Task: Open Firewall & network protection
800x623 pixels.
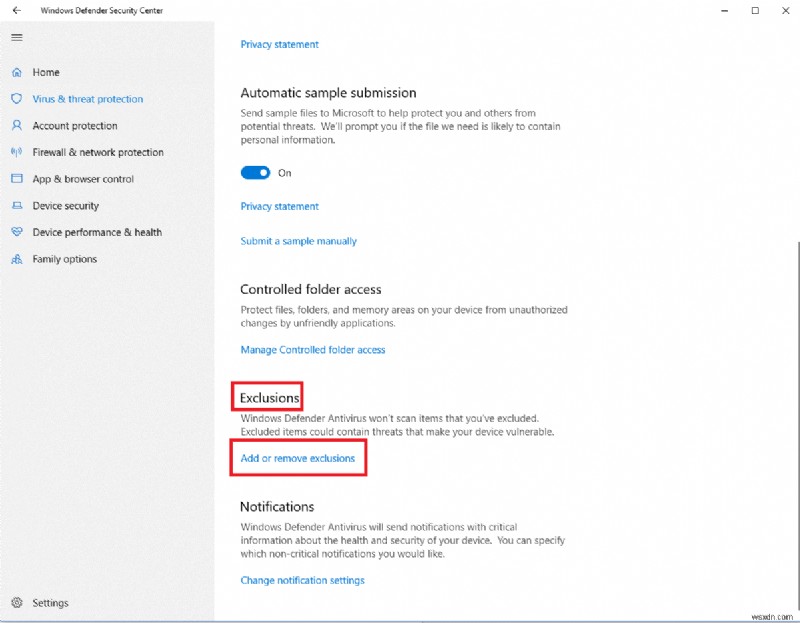Action: pos(95,152)
